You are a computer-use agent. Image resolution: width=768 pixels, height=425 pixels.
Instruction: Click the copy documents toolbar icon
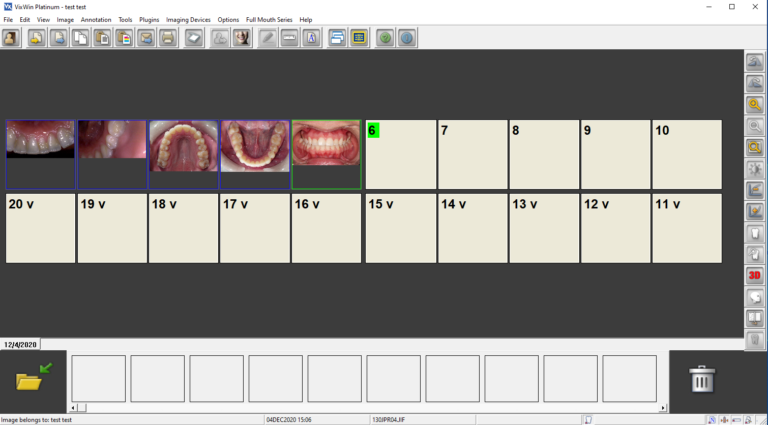[x=81, y=38]
